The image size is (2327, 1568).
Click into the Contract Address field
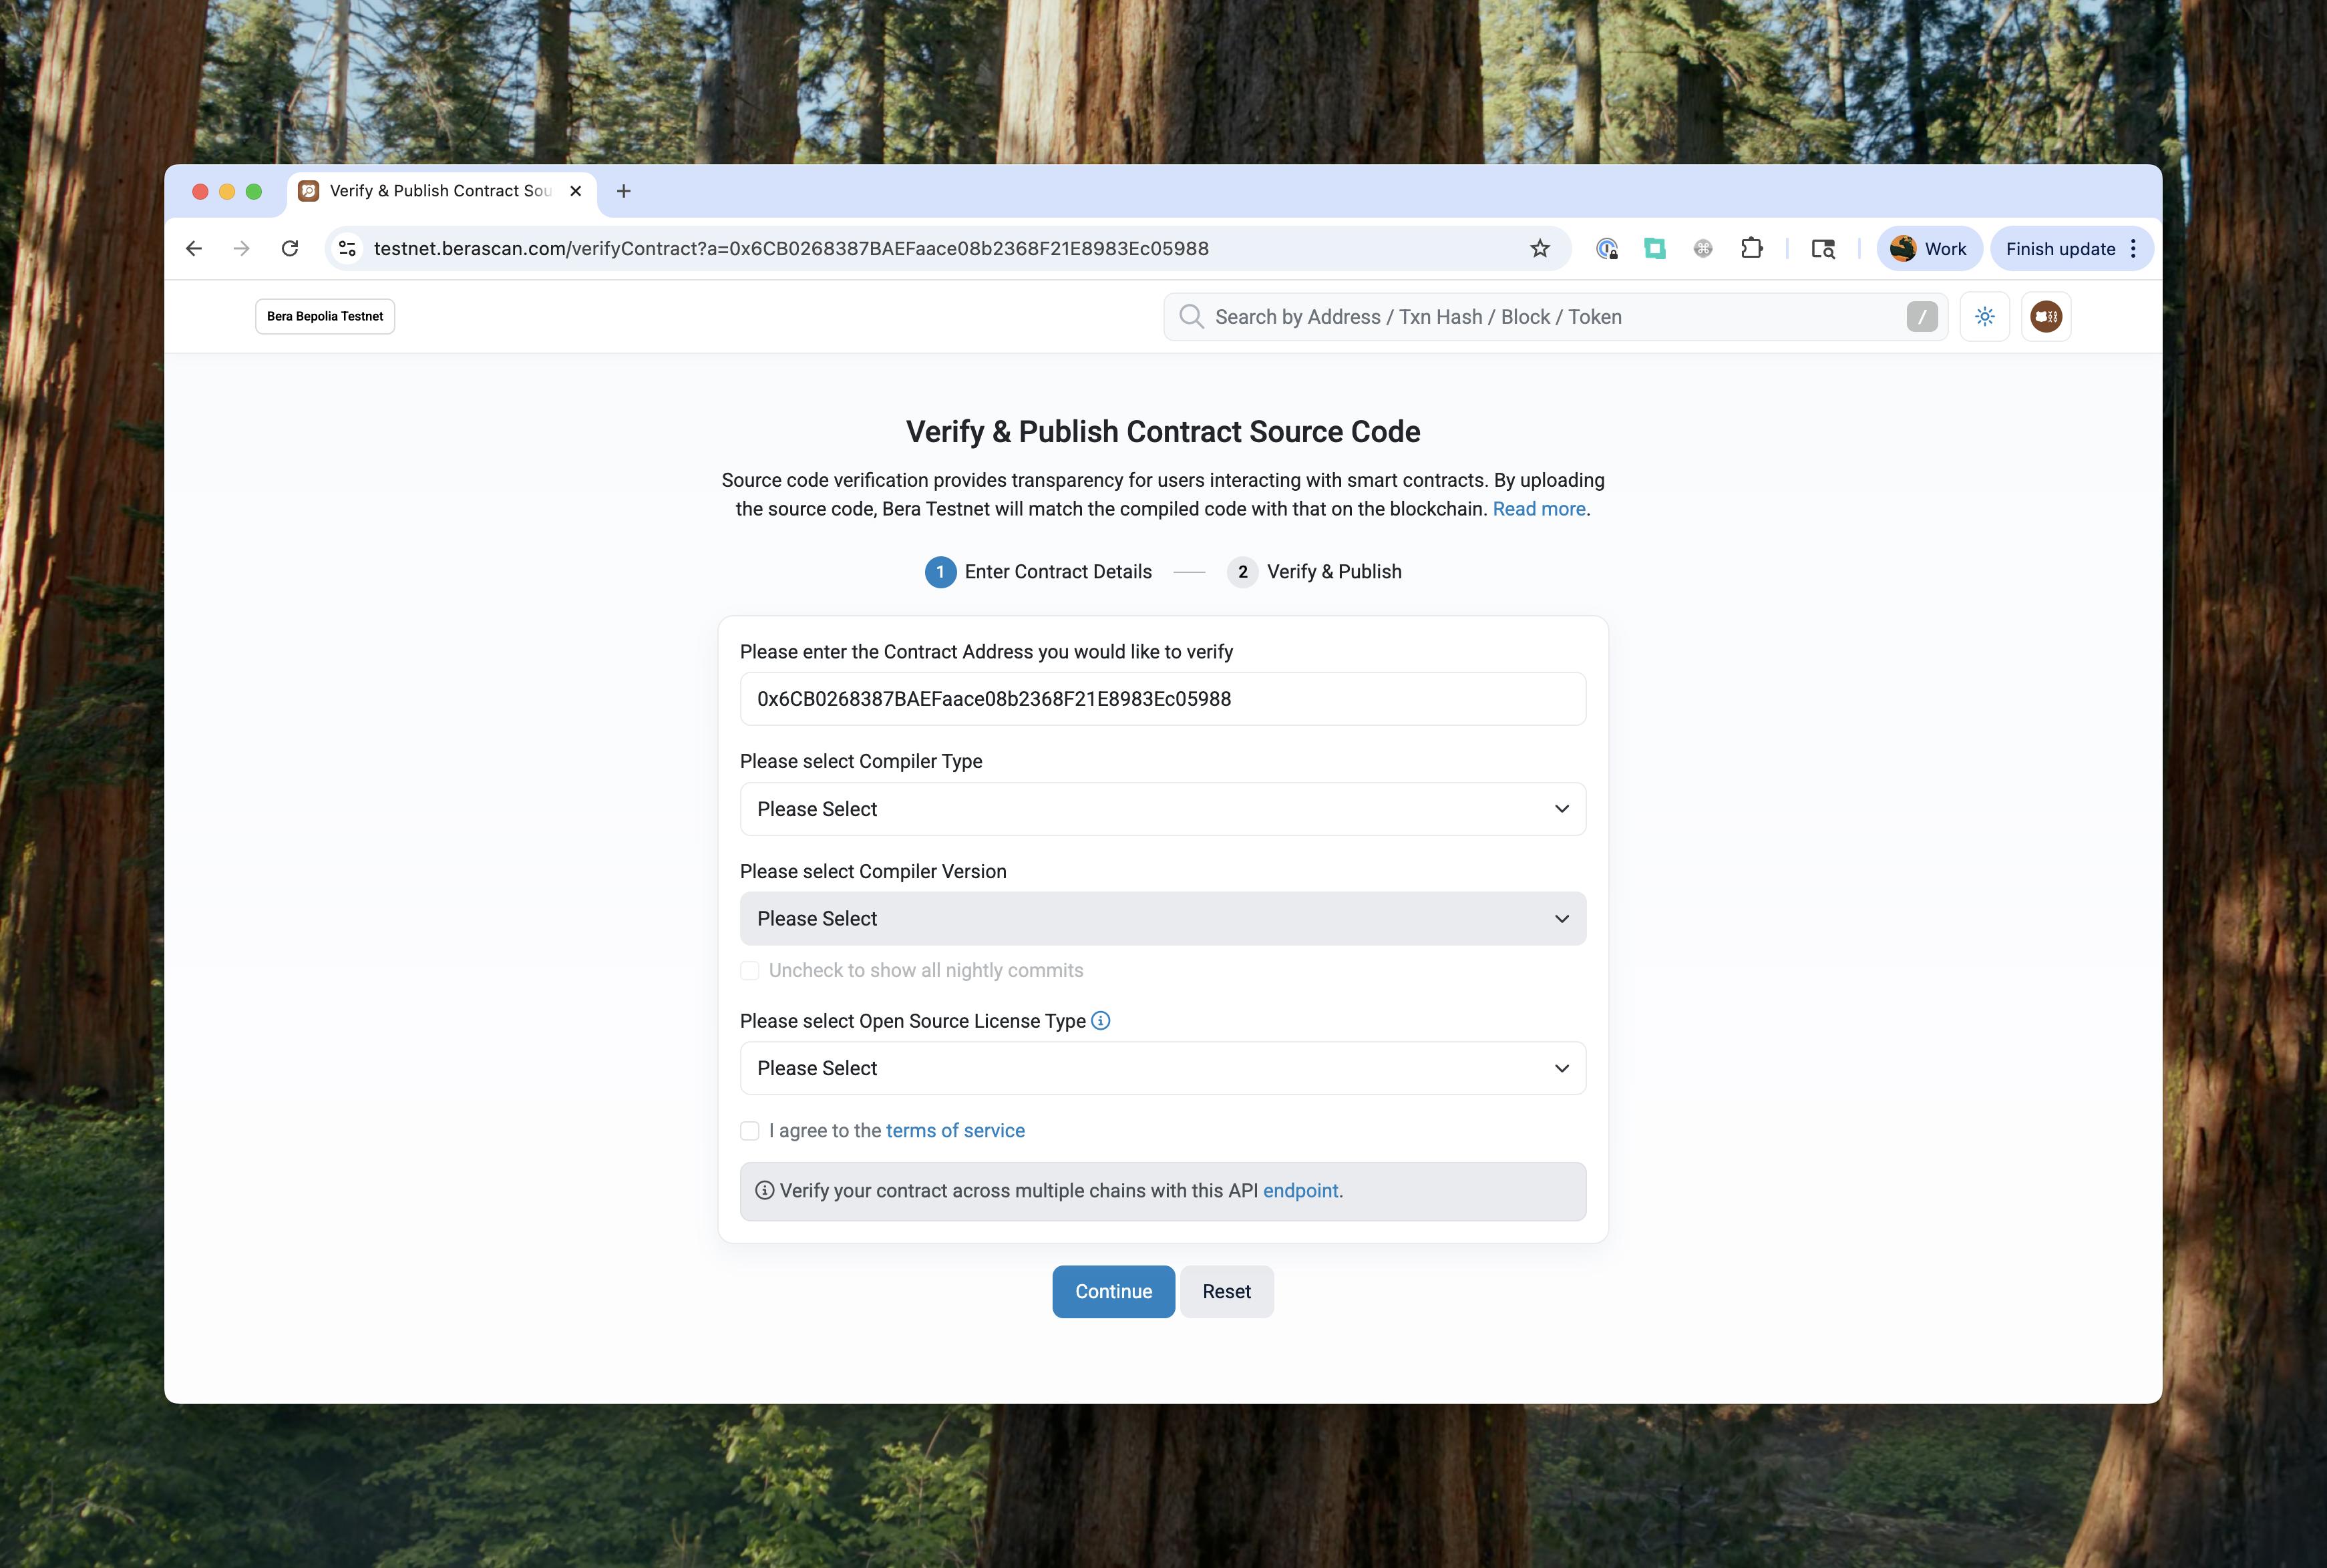1162,699
